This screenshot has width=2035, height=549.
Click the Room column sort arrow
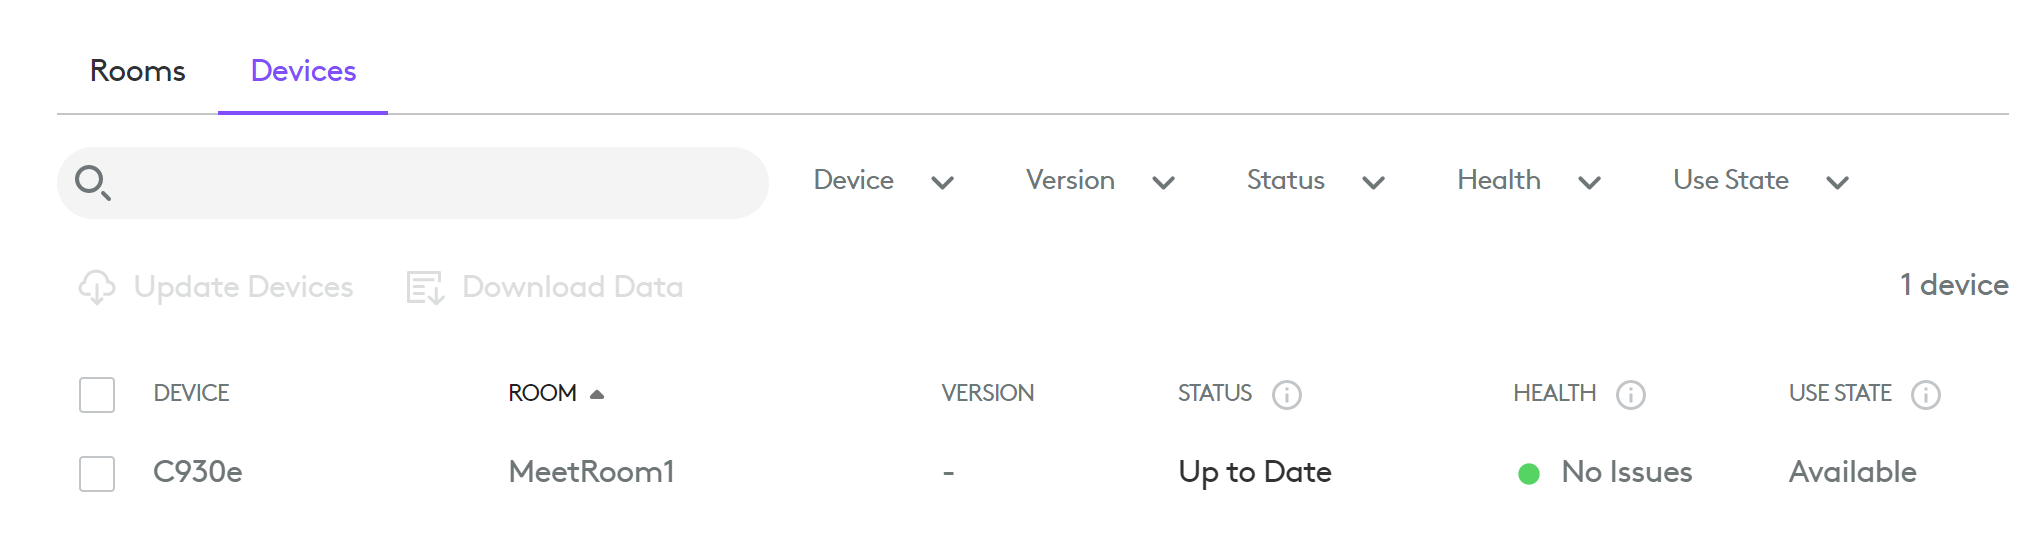pos(597,394)
